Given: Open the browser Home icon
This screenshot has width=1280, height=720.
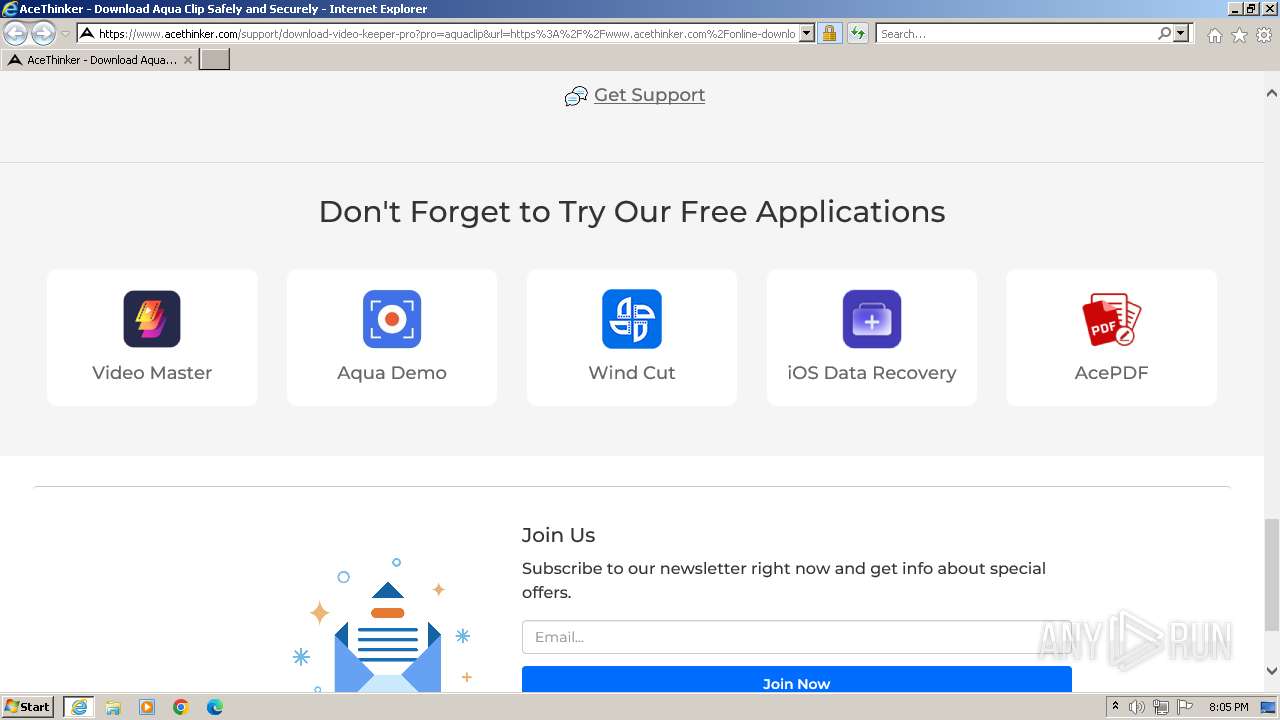Looking at the screenshot, I should point(1214,35).
